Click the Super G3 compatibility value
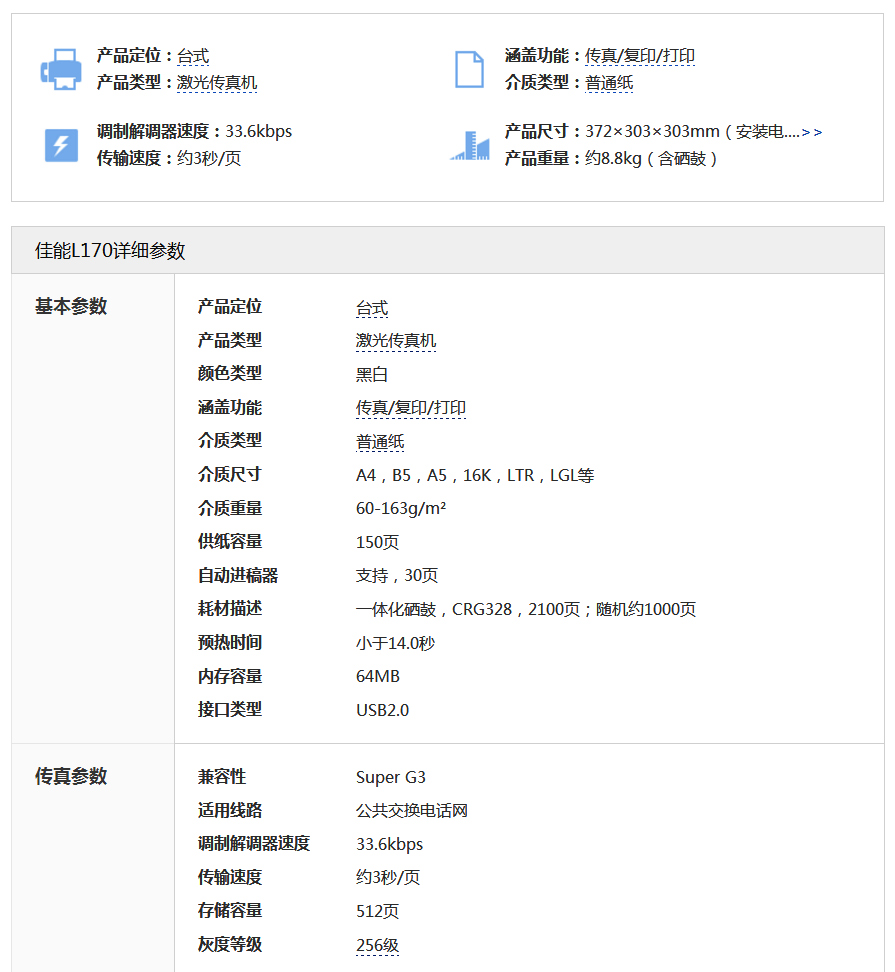895x972 pixels. [390, 777]
